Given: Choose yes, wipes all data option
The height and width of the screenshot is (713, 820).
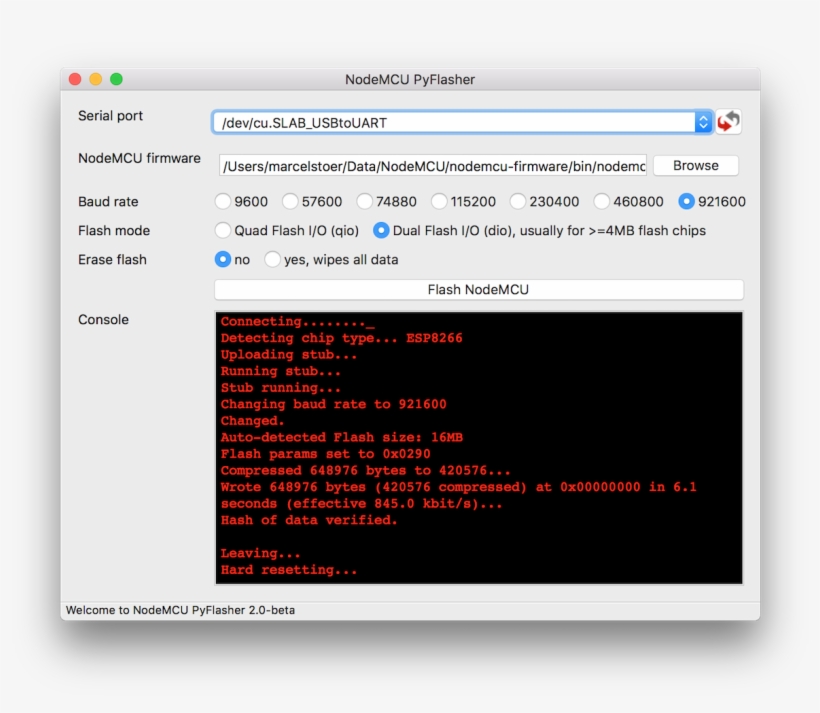Looking at the screenshot, I should coord(272,259).
